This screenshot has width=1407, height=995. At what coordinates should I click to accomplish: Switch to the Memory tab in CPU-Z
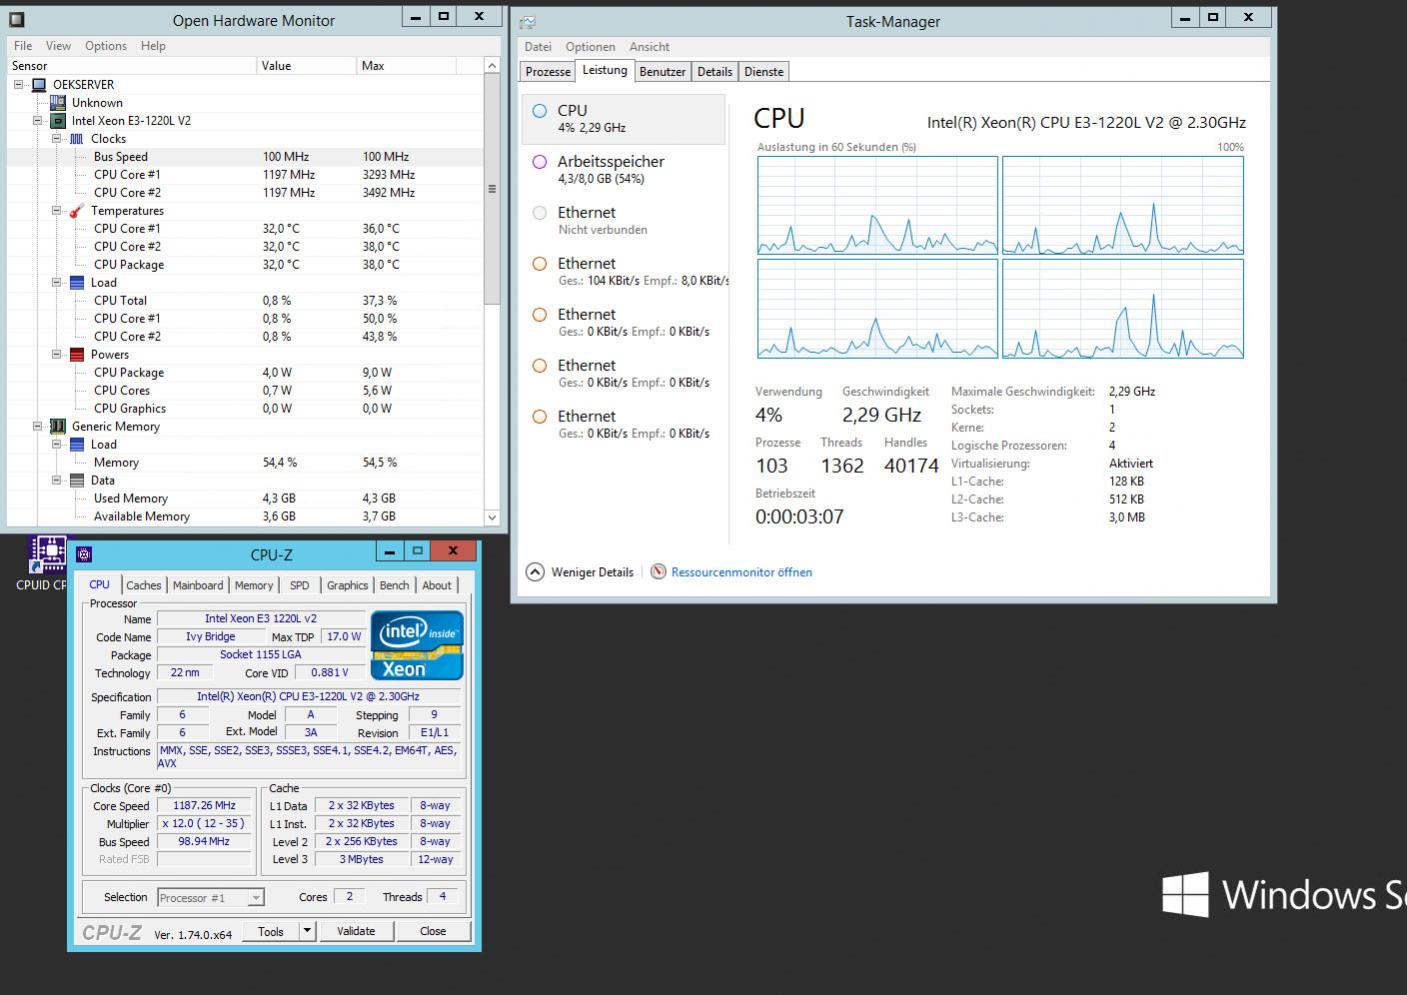pyautogui.click(x=254, y=586)
